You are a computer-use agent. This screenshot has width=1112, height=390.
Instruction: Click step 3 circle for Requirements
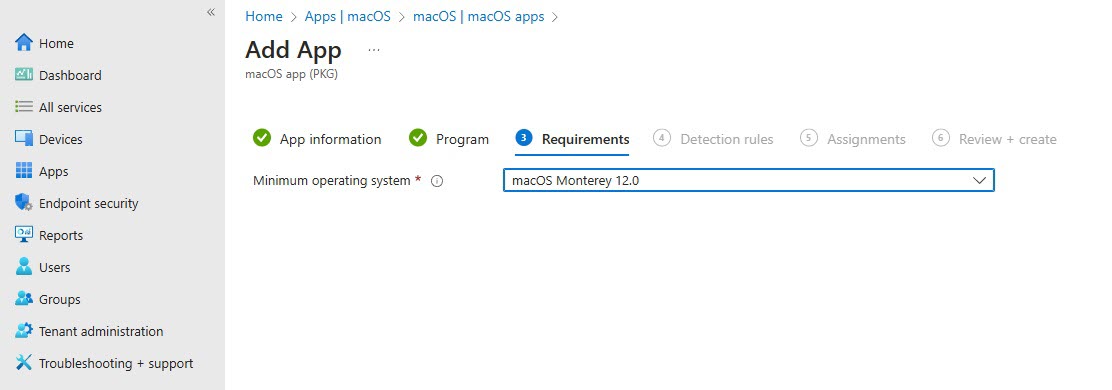[523, 138]
